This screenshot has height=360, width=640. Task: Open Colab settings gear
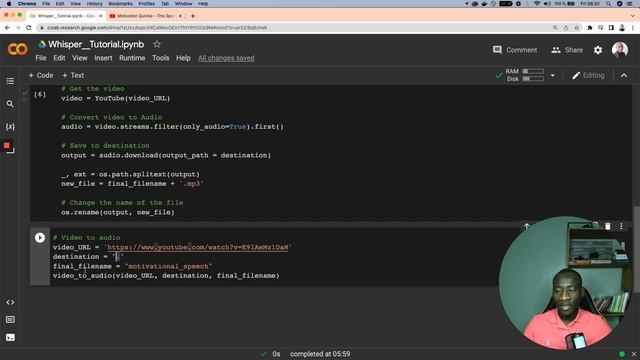click(598, 50)
